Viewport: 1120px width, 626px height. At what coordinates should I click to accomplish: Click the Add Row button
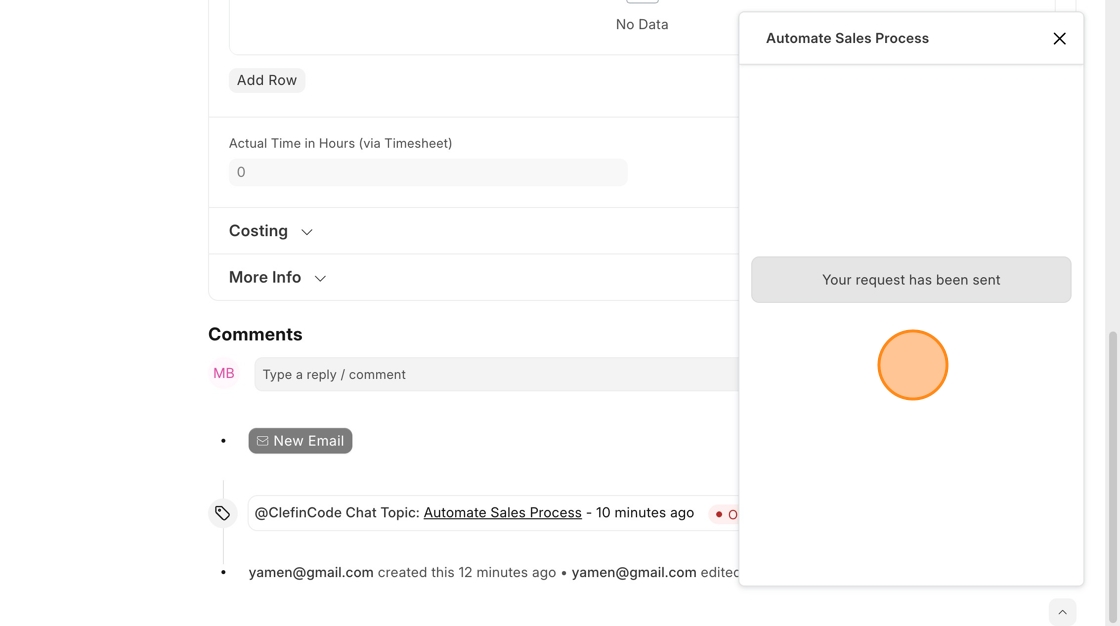[x=267, y=80]
